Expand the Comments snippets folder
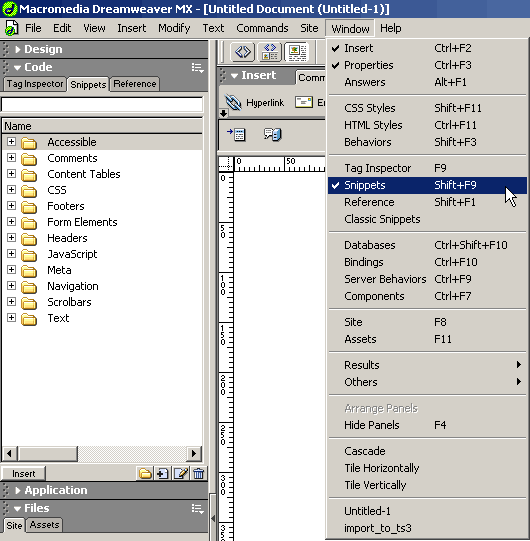This screenshot has width=530, height=541. (11, 157)
